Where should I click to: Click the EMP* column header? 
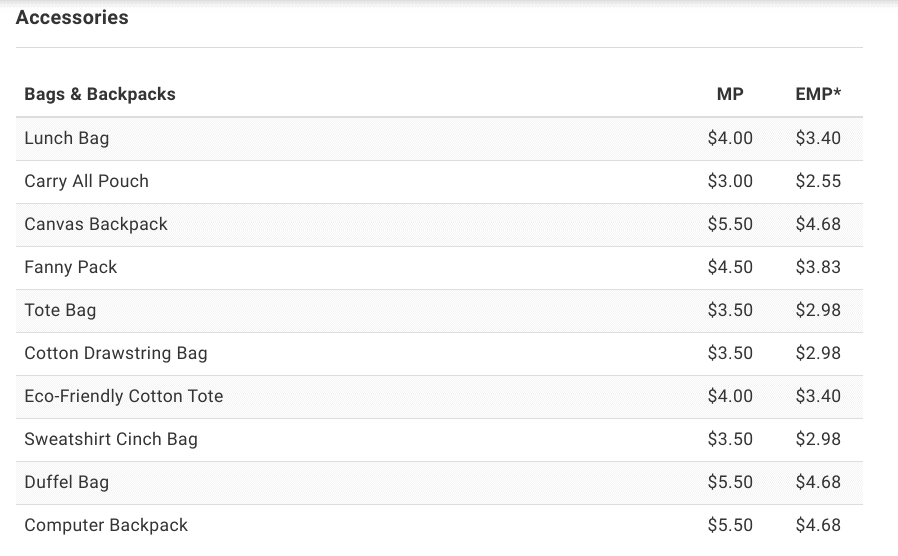pos(818,94)
